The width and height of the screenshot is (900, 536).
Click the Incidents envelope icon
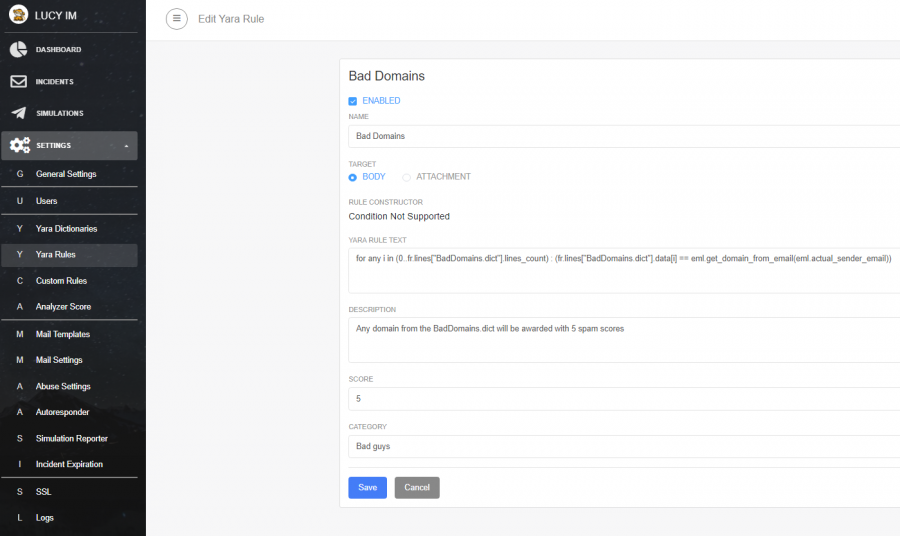point(18,81)
